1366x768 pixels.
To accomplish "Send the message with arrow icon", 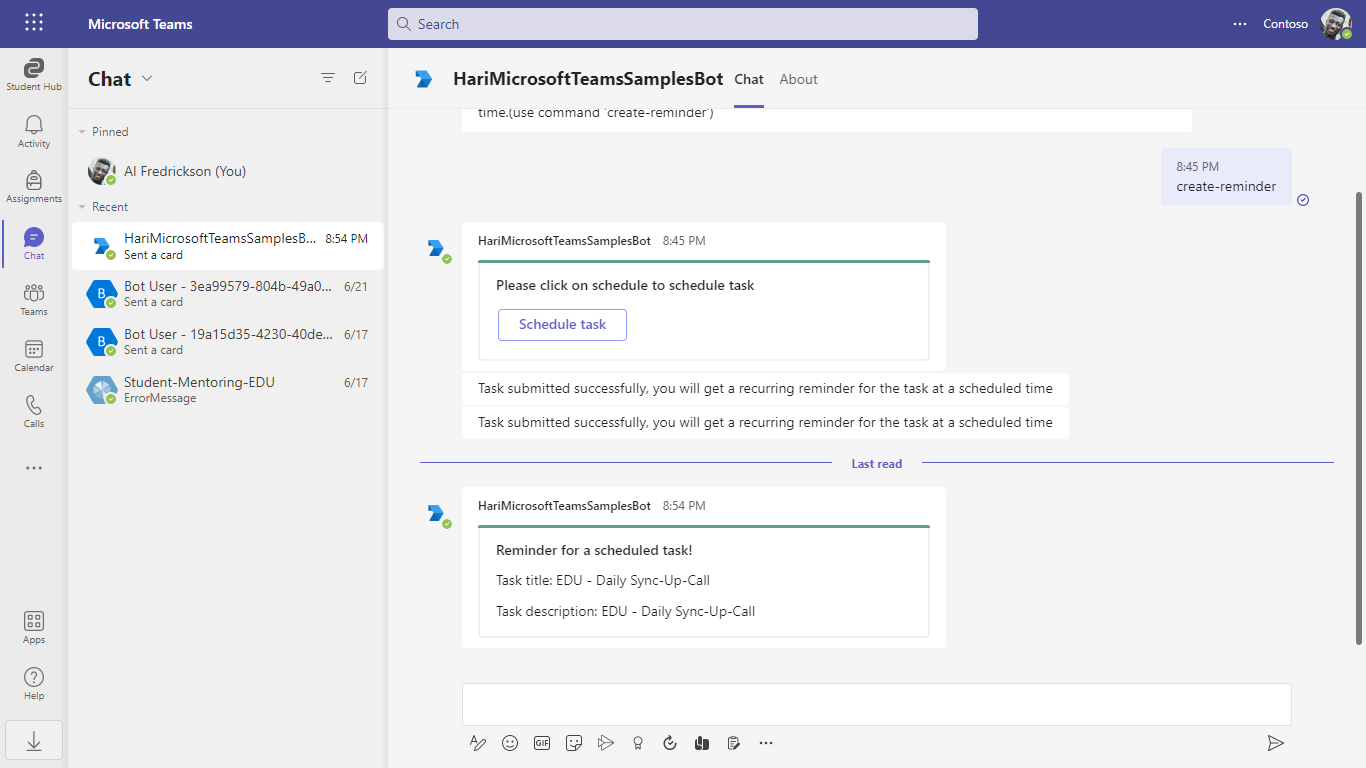I will point(1275,743).
